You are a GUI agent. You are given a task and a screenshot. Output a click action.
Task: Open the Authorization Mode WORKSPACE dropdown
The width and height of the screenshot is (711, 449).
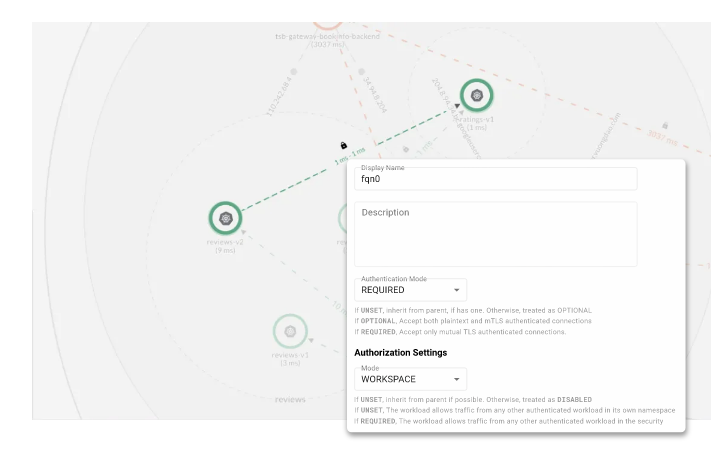(x=410, y=379)
